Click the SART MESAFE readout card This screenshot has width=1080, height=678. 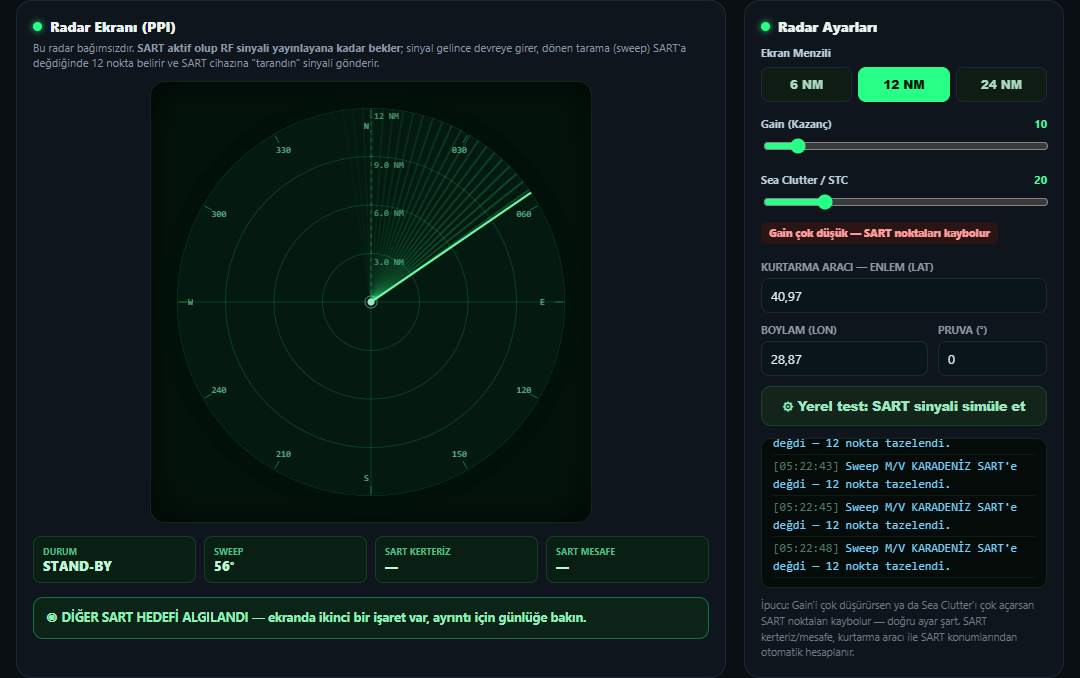(x=627, y=559)
